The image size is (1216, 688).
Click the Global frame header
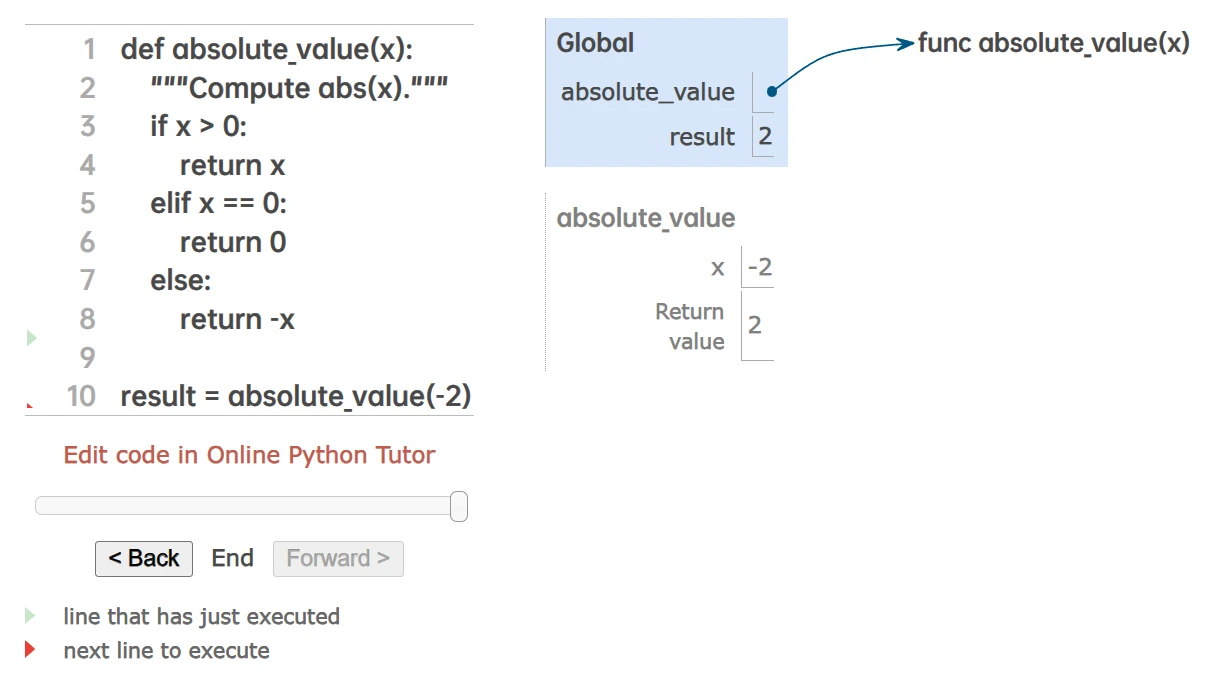pos(595,43)
